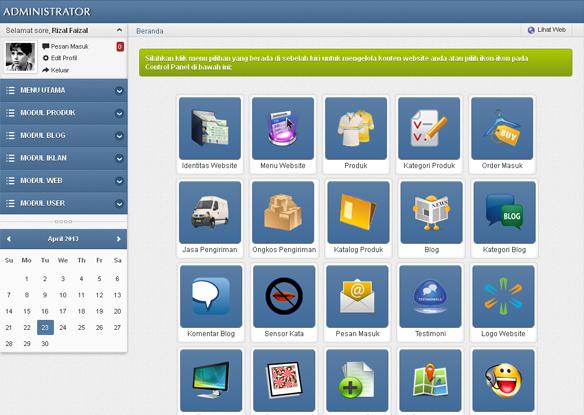
Task: Open the Logo Website icon
Action: (503, 297)
